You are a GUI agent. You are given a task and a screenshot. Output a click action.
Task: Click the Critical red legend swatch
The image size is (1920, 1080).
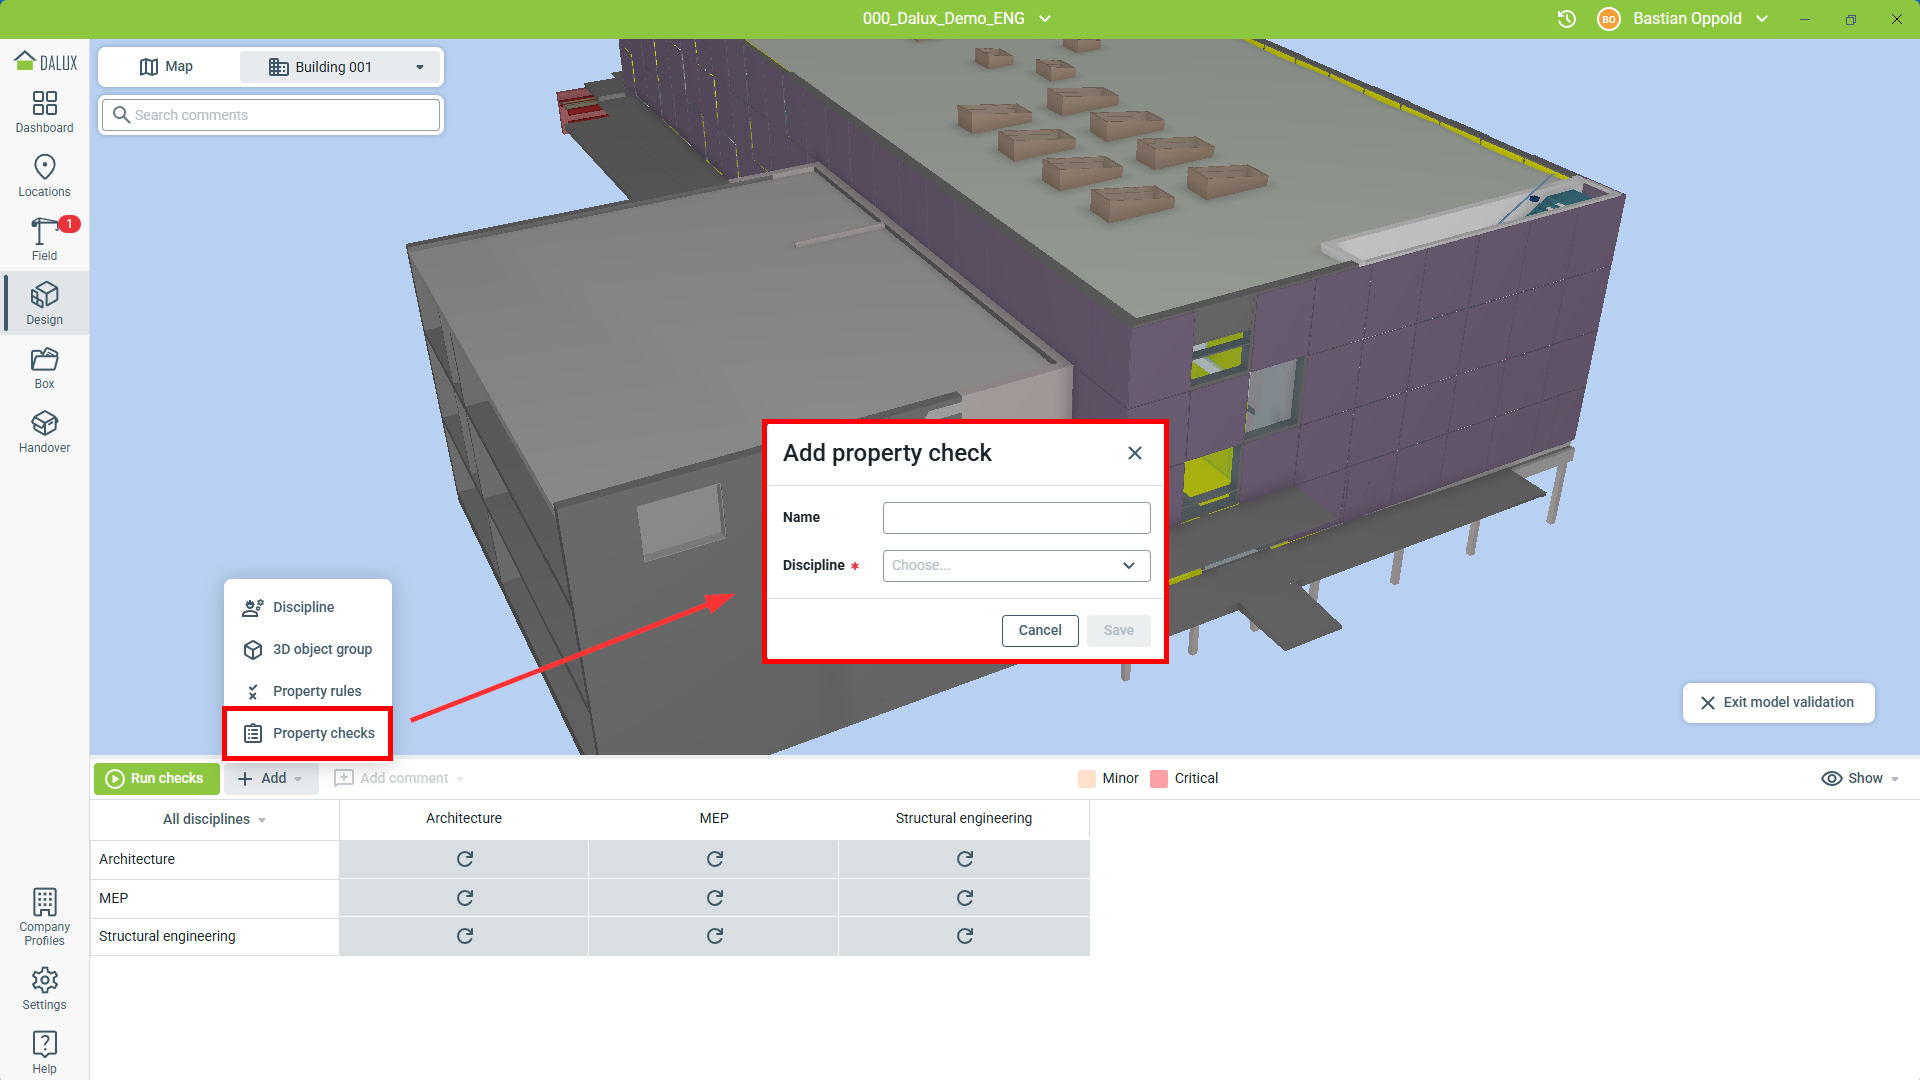pos(1159,779)
